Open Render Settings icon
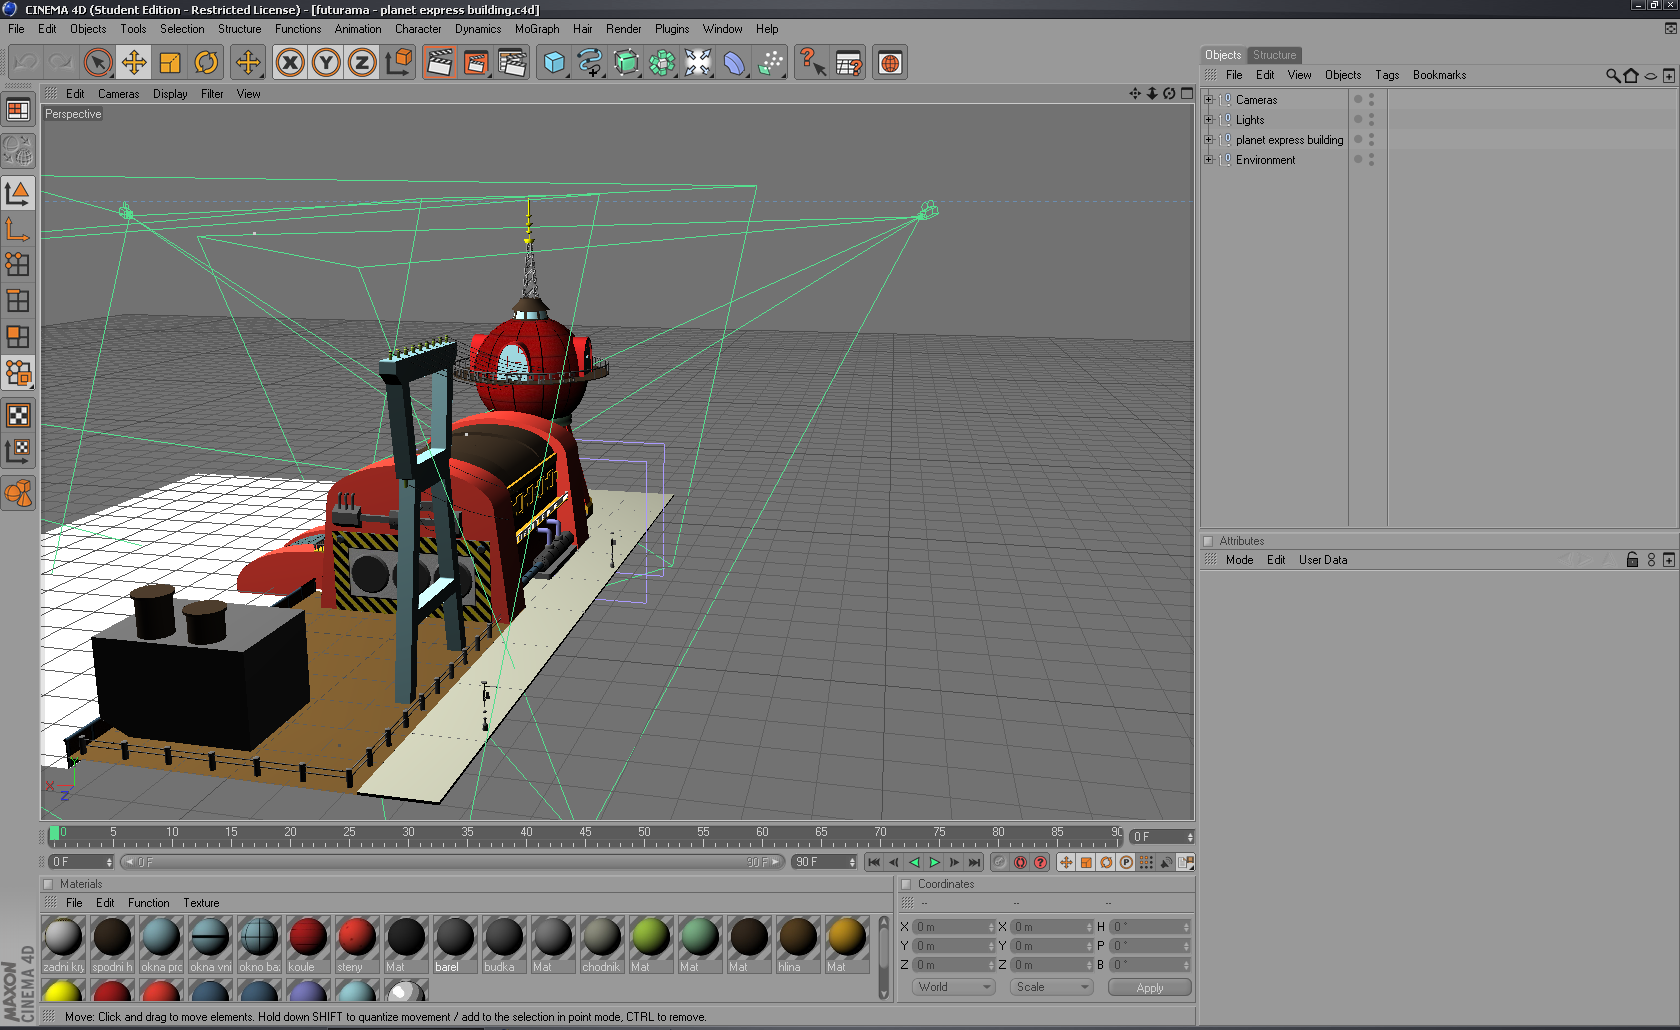1680x1030 pixels. point(511,63)
